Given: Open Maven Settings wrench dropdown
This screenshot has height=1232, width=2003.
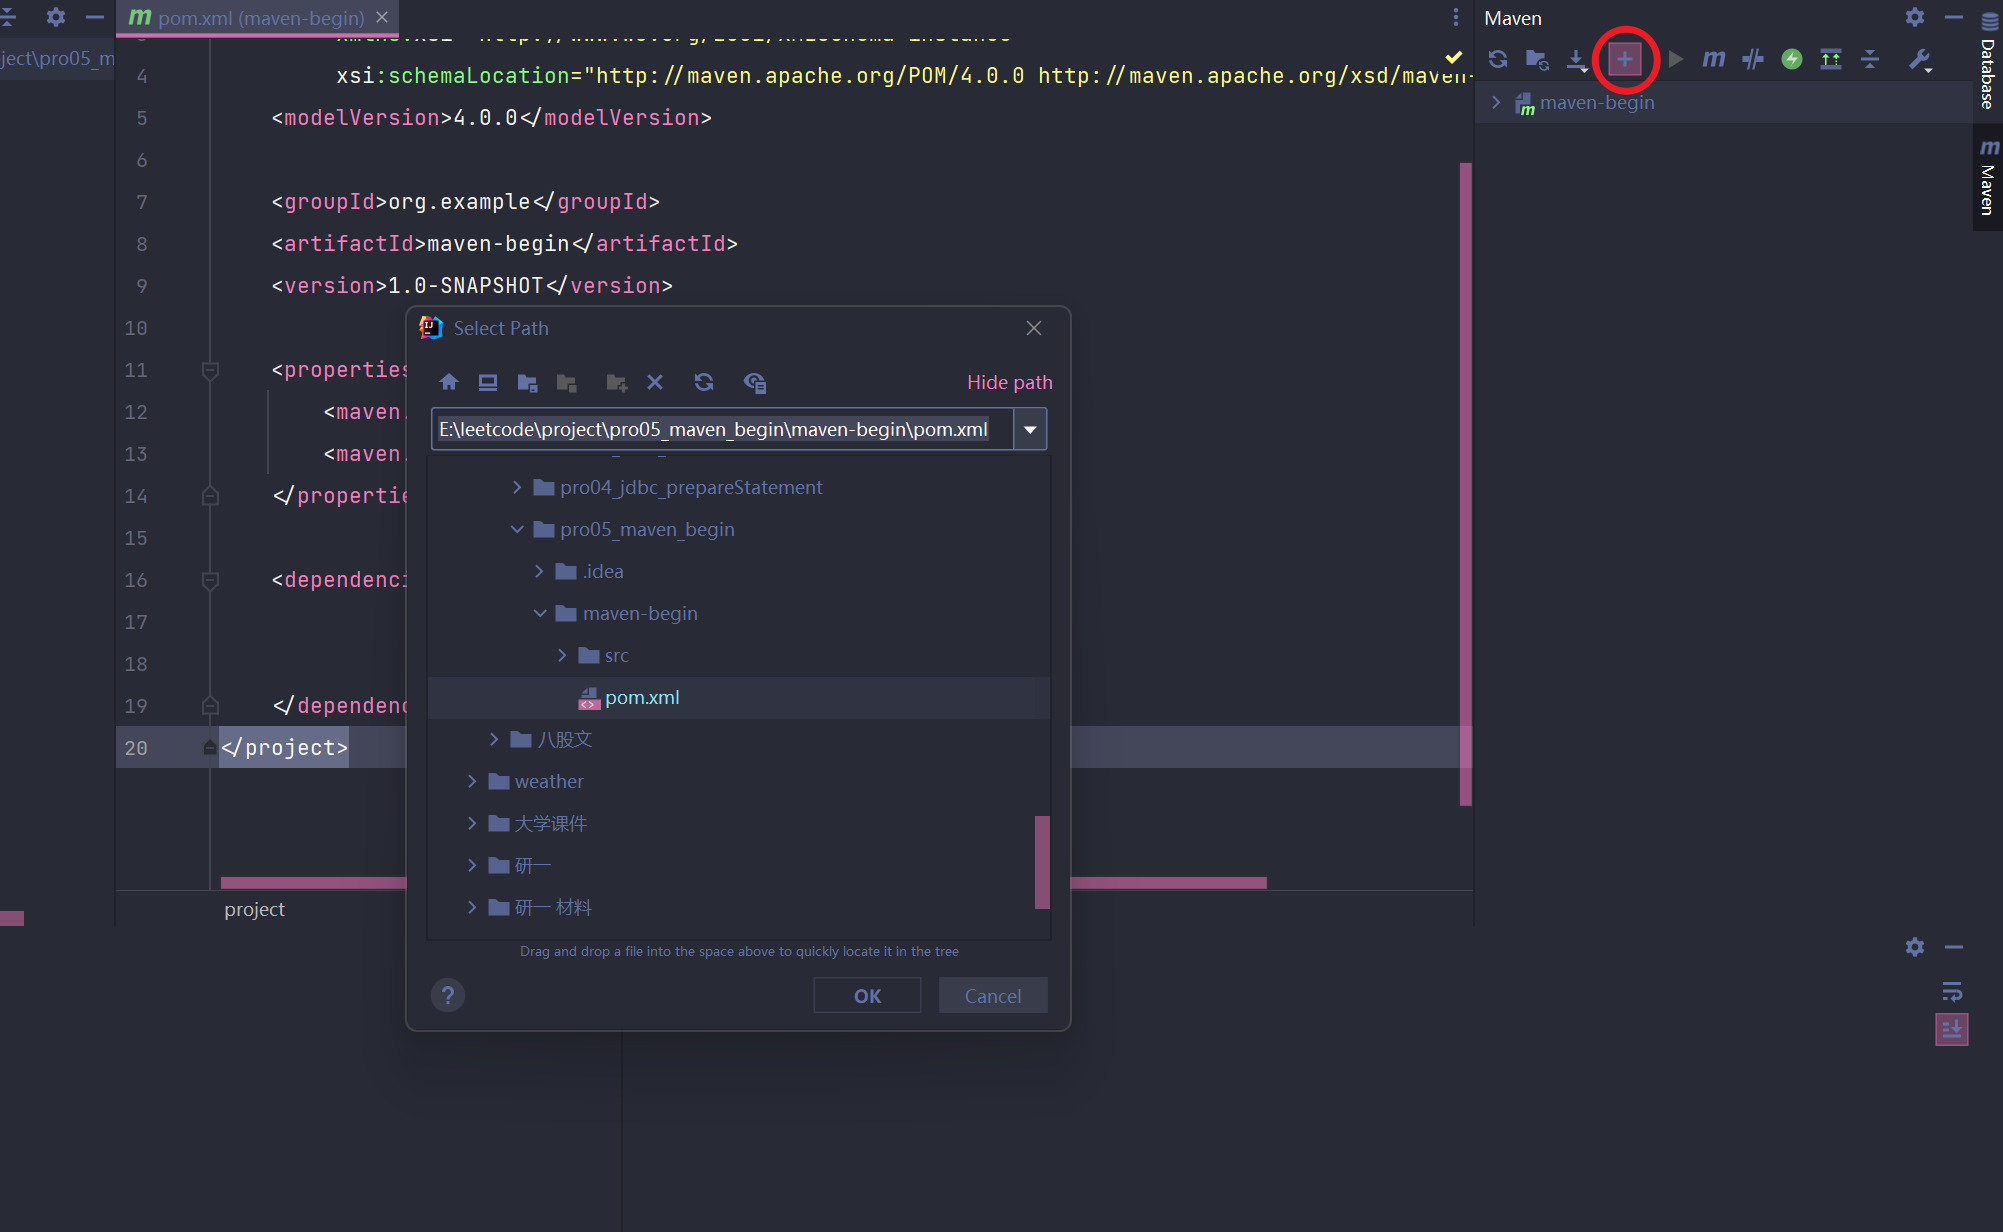Looking at the screenshot, I should click(x=1920, y=59).
